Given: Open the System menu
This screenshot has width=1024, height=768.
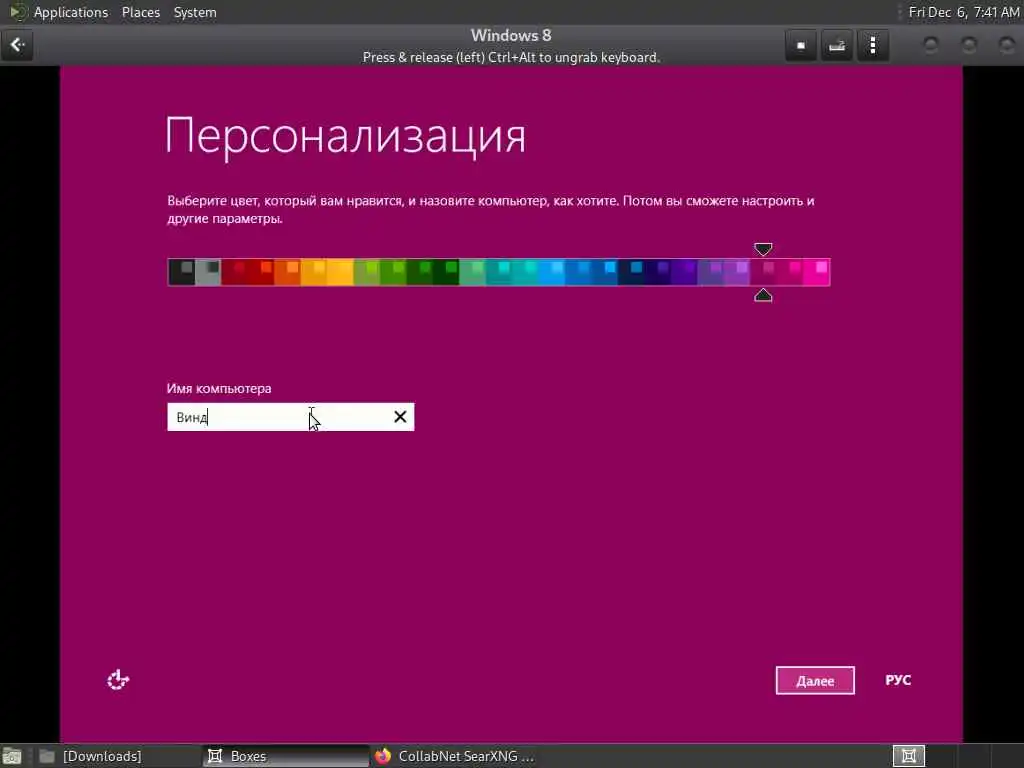Looking at the screenshot, I should click(x=195, y=12).
